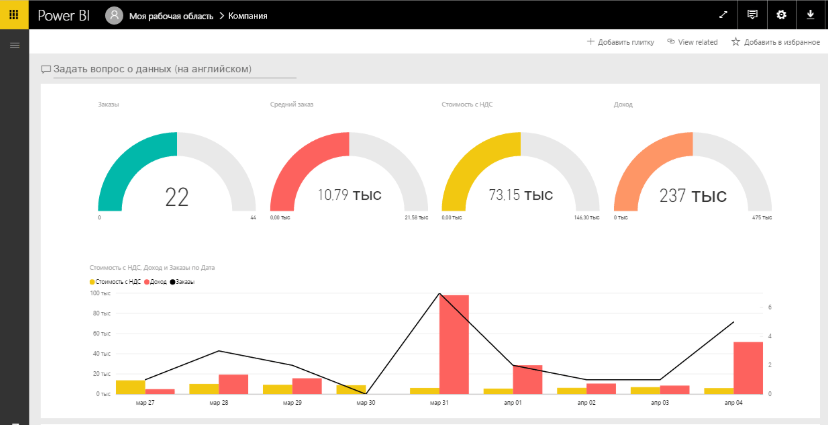Click the 10,79 тыс gauge value
The width and height of the screenshot is (828, 425).
coord(349,195)
